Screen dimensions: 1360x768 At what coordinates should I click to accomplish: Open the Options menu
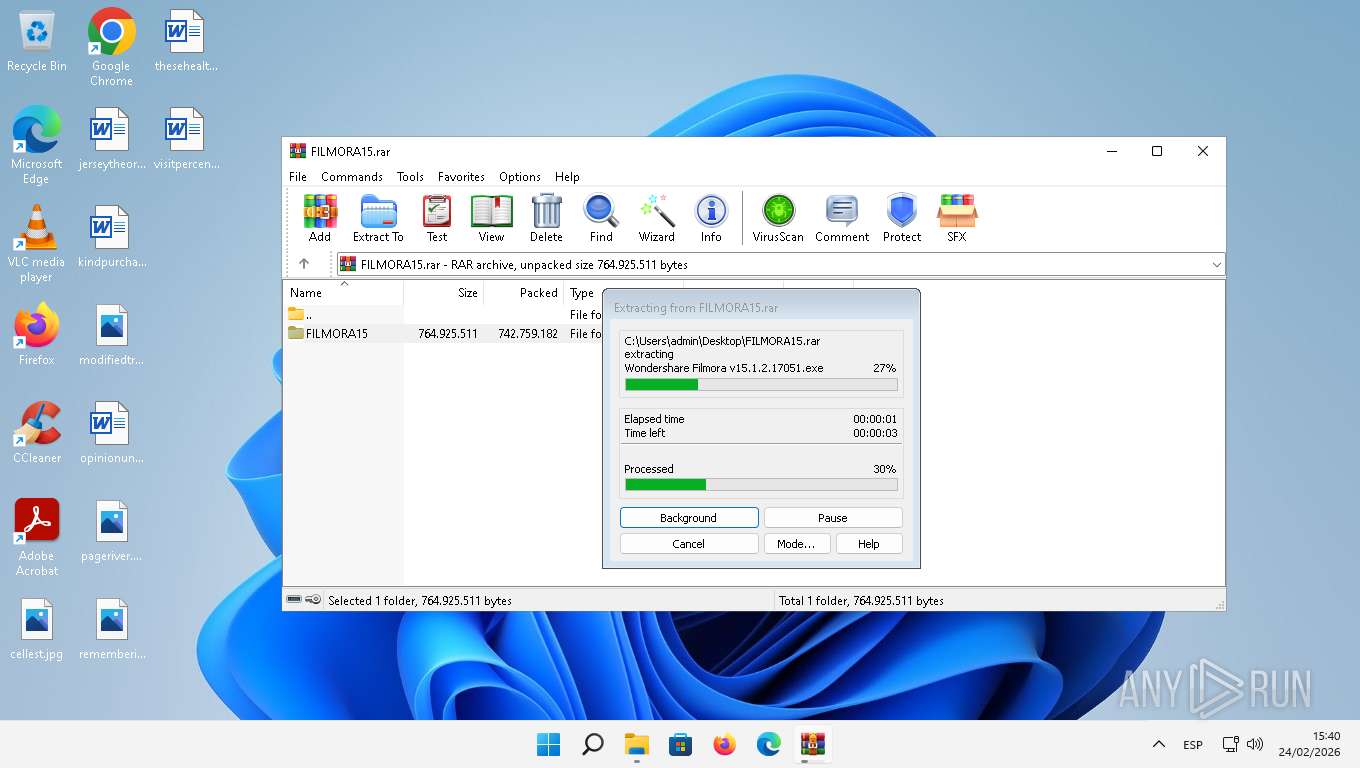pyautogui.click(x=520, y=176)
